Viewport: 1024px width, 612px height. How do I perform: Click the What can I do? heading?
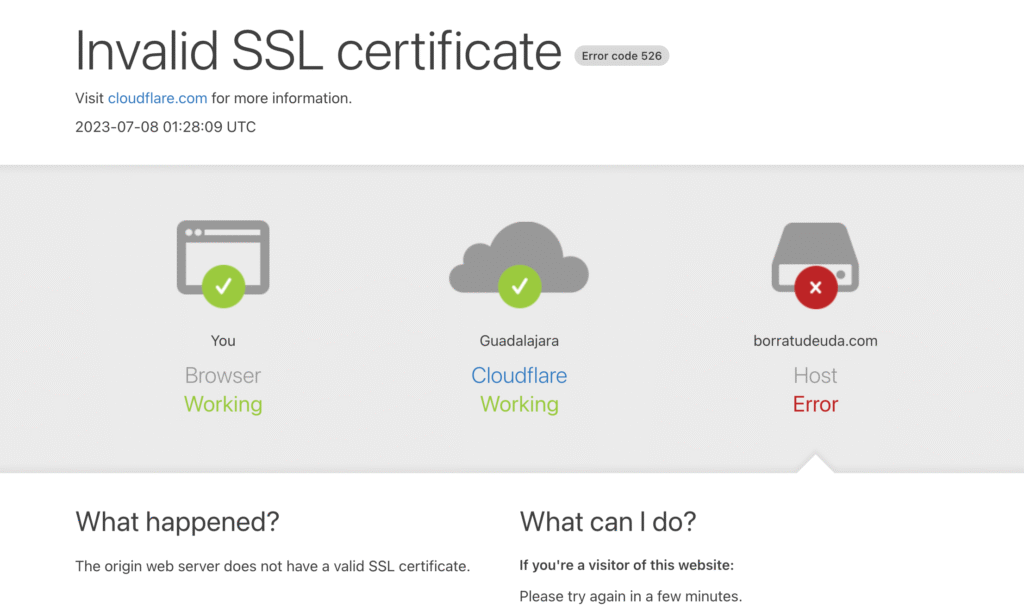click(x=607, y=522)
